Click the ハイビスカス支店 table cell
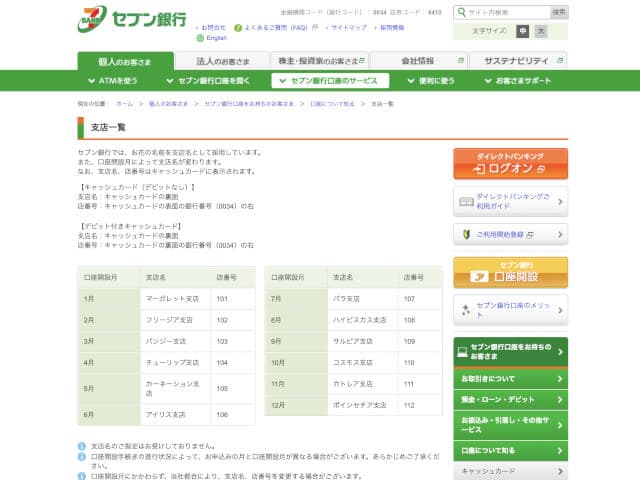 [362, 320]
